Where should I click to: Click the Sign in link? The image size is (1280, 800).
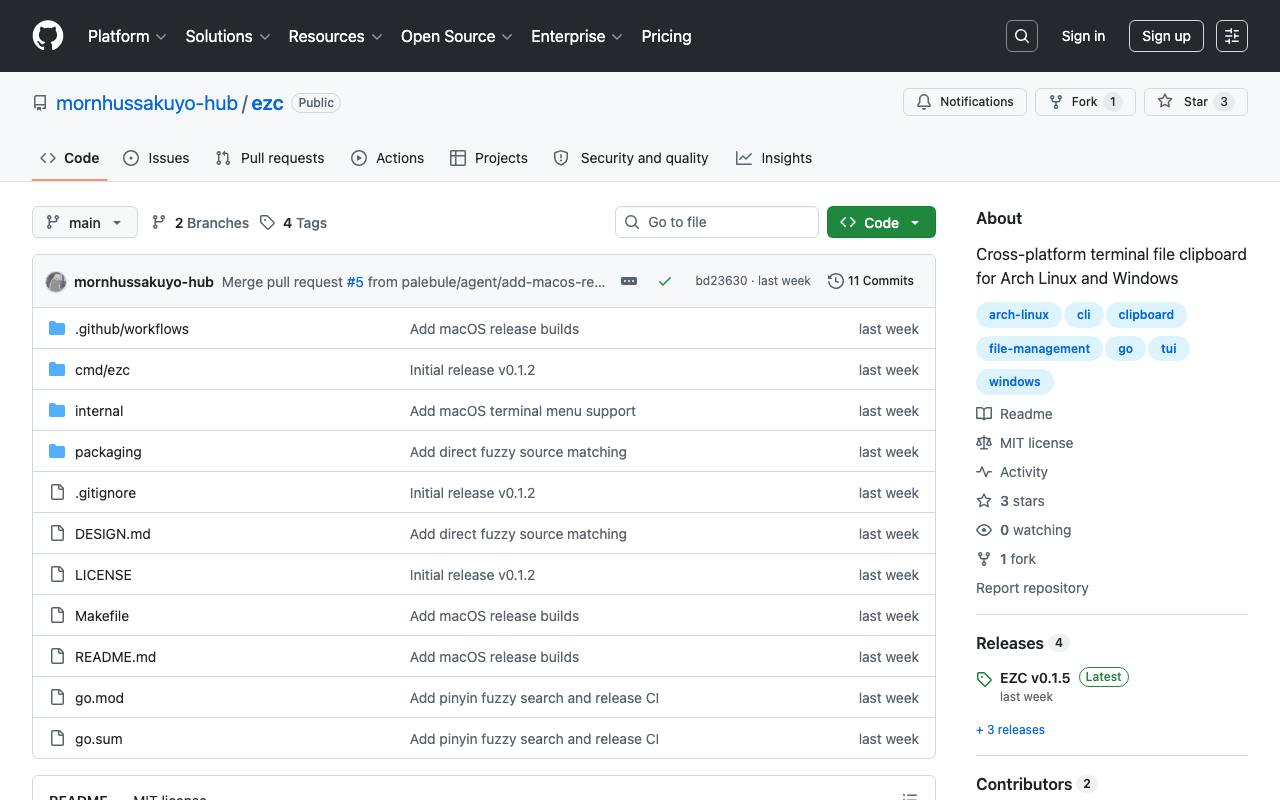[1083, 36]
